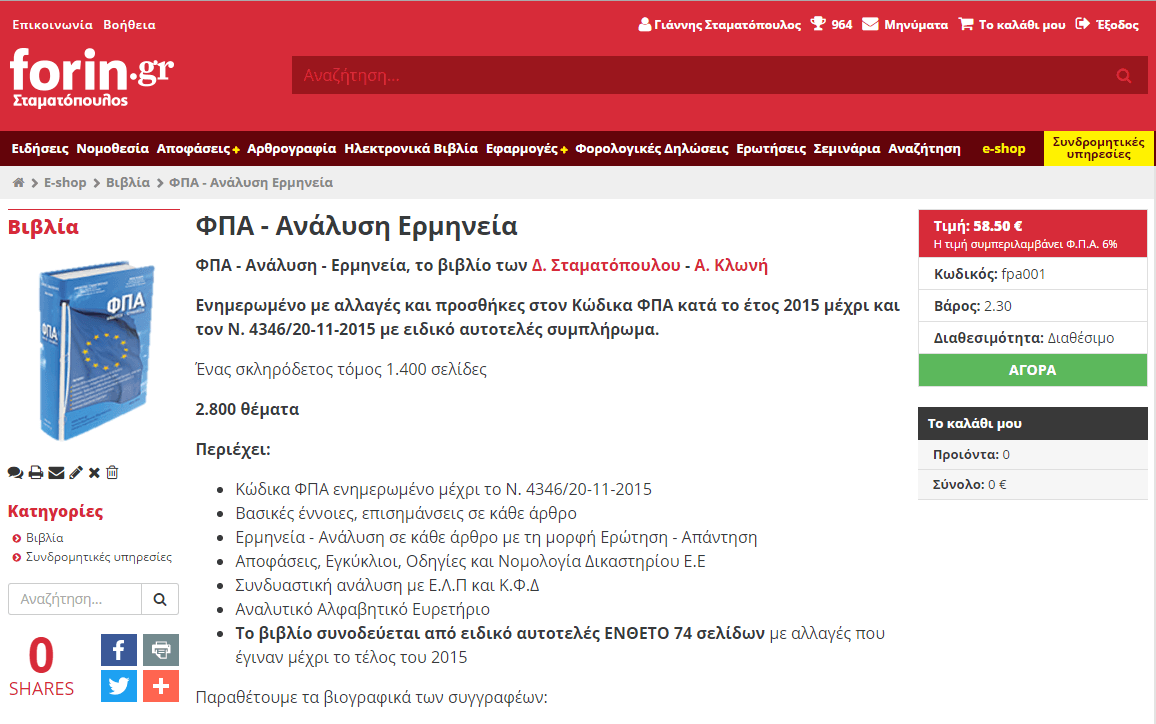Expand Εφαρμογές menu

[526, 148]
